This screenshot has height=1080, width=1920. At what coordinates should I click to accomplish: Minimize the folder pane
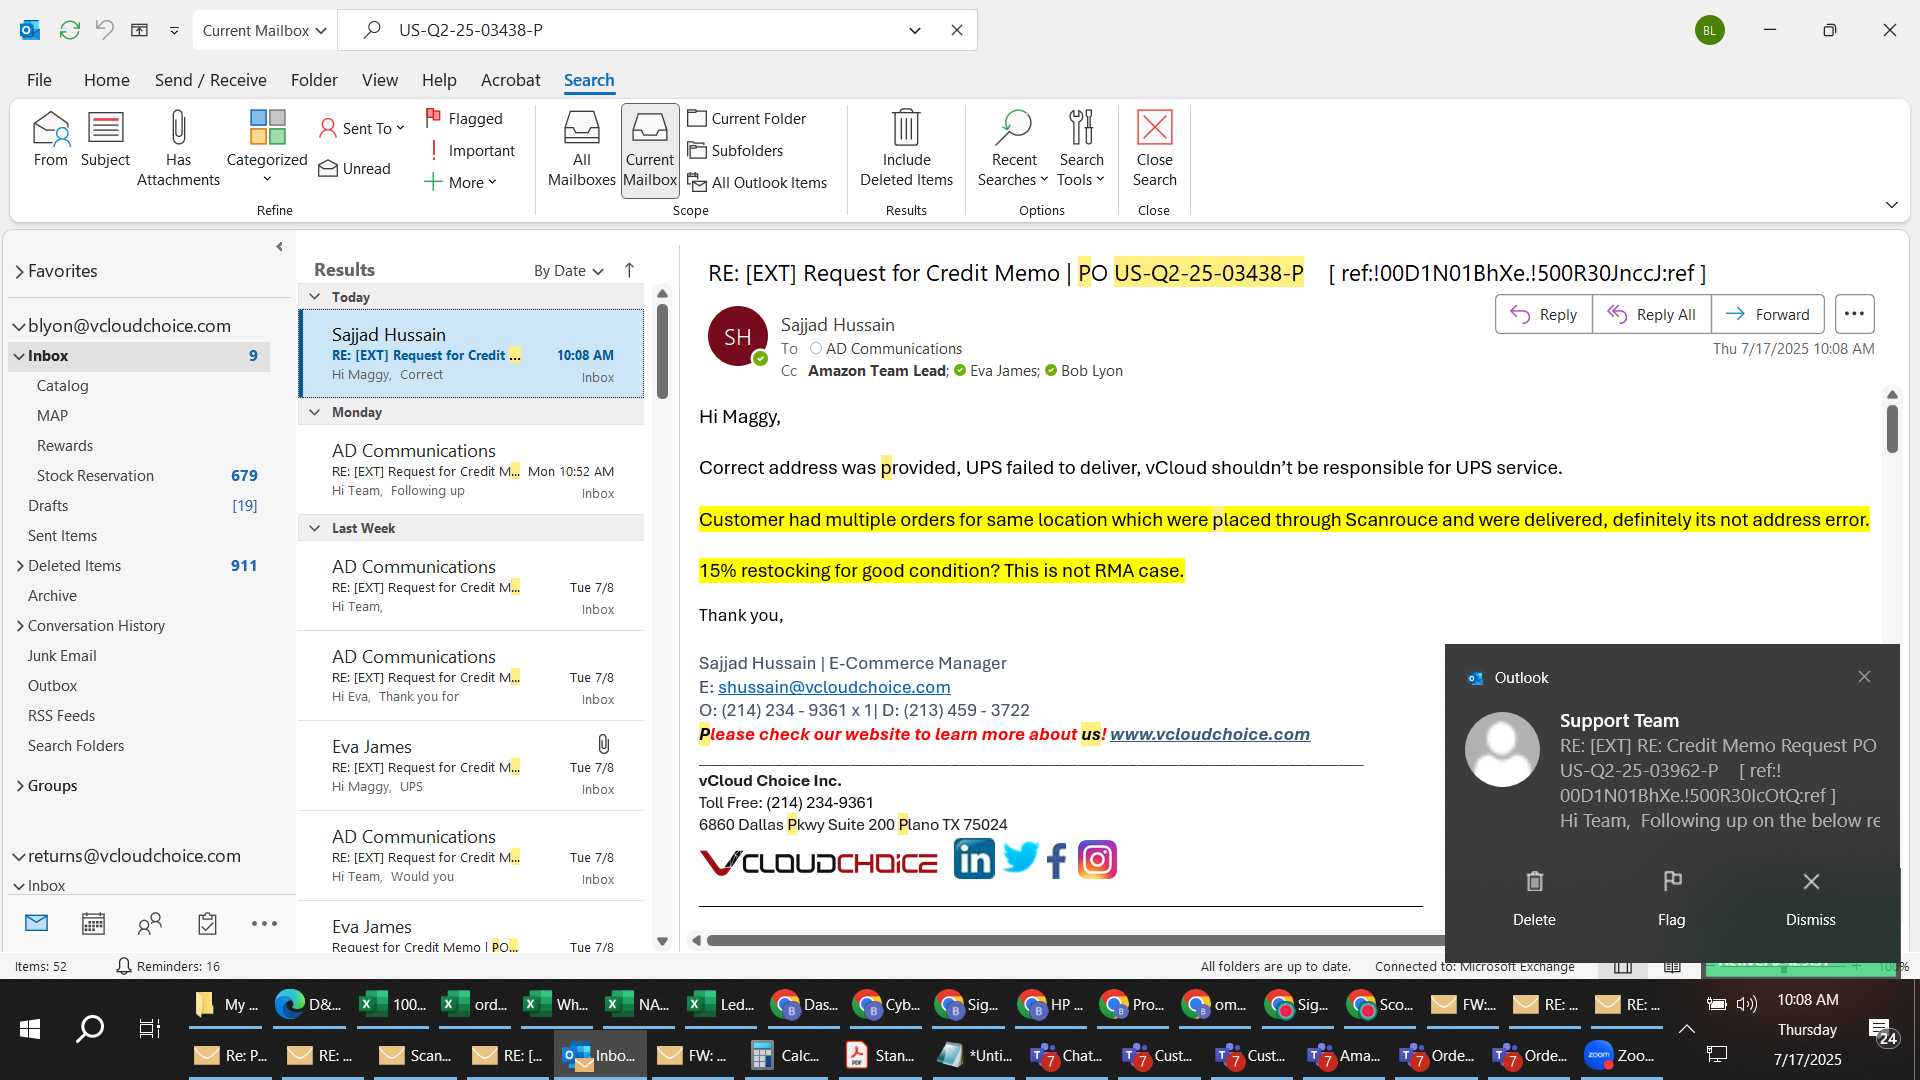click(279, 247)
